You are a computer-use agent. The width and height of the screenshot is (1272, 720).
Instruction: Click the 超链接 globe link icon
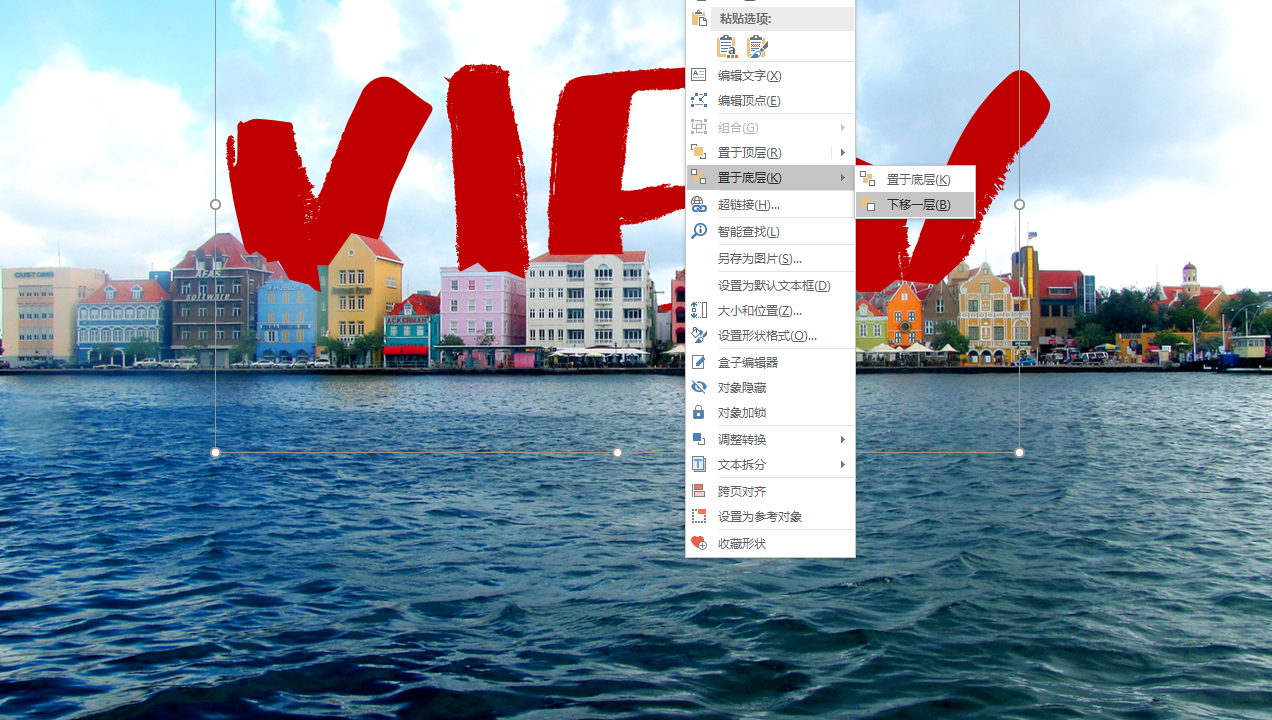699,204
